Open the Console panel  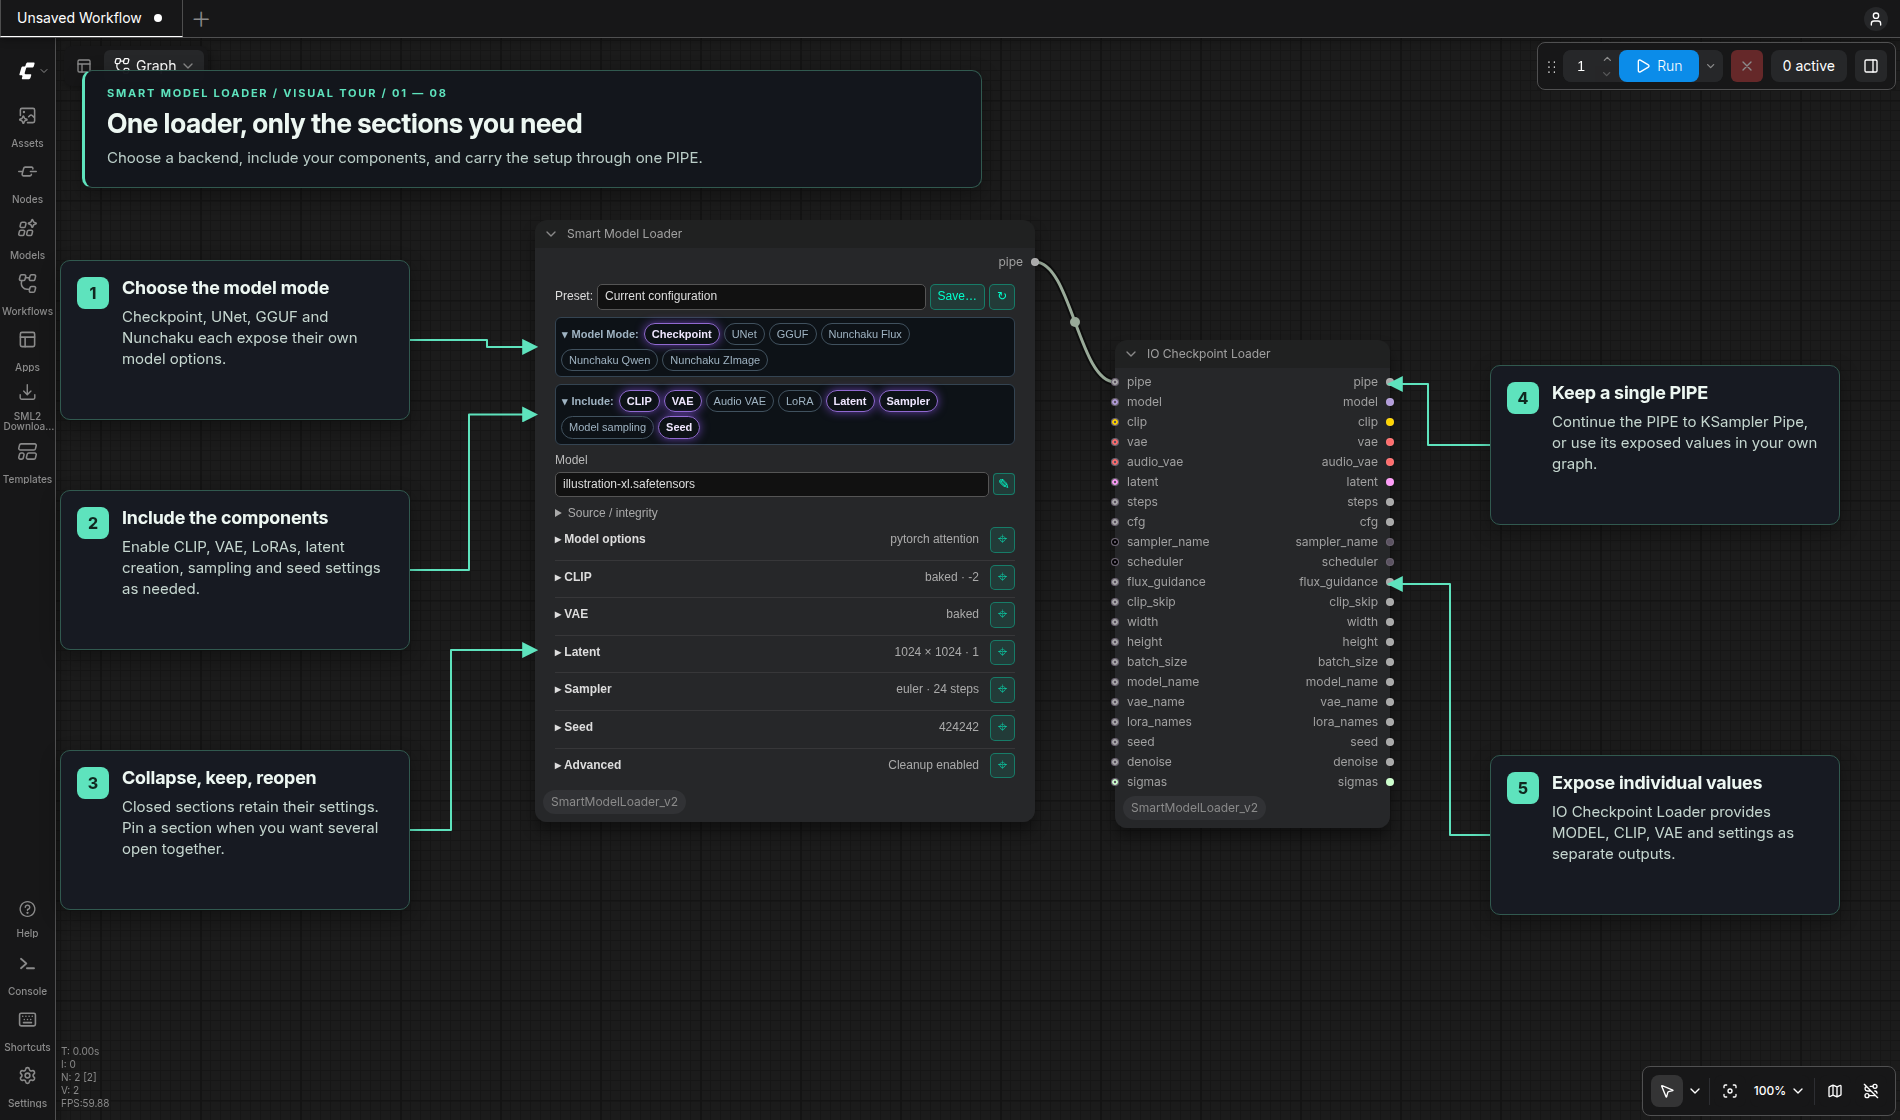coord(27,976)
